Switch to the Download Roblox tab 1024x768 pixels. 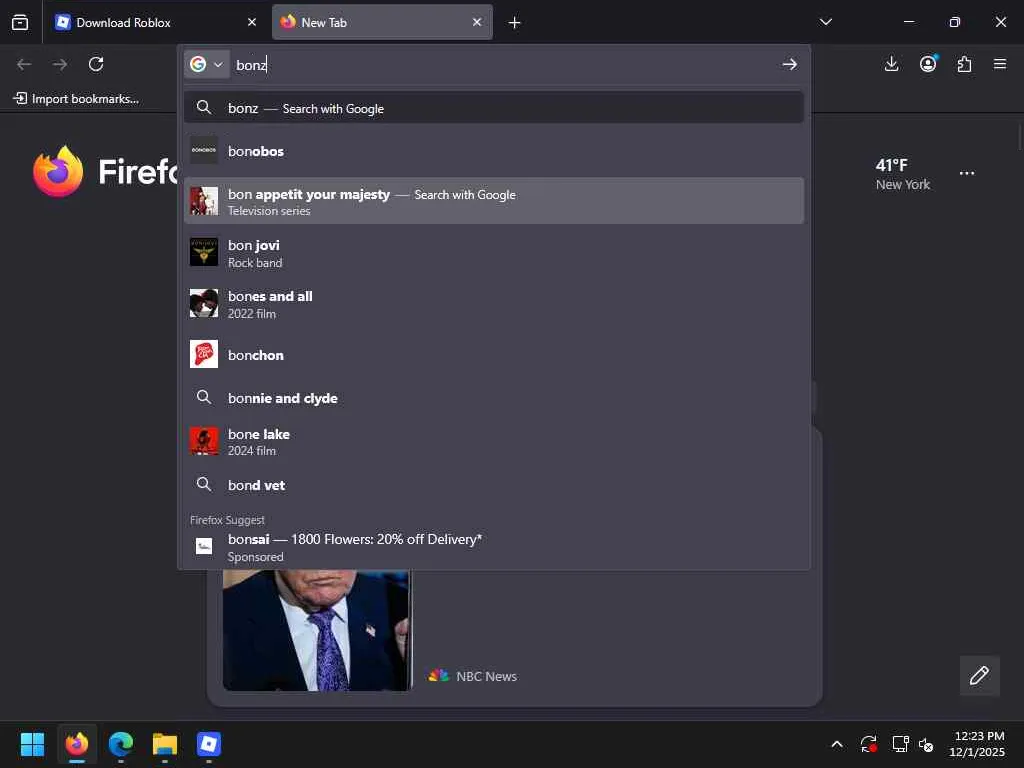[157, 22]
